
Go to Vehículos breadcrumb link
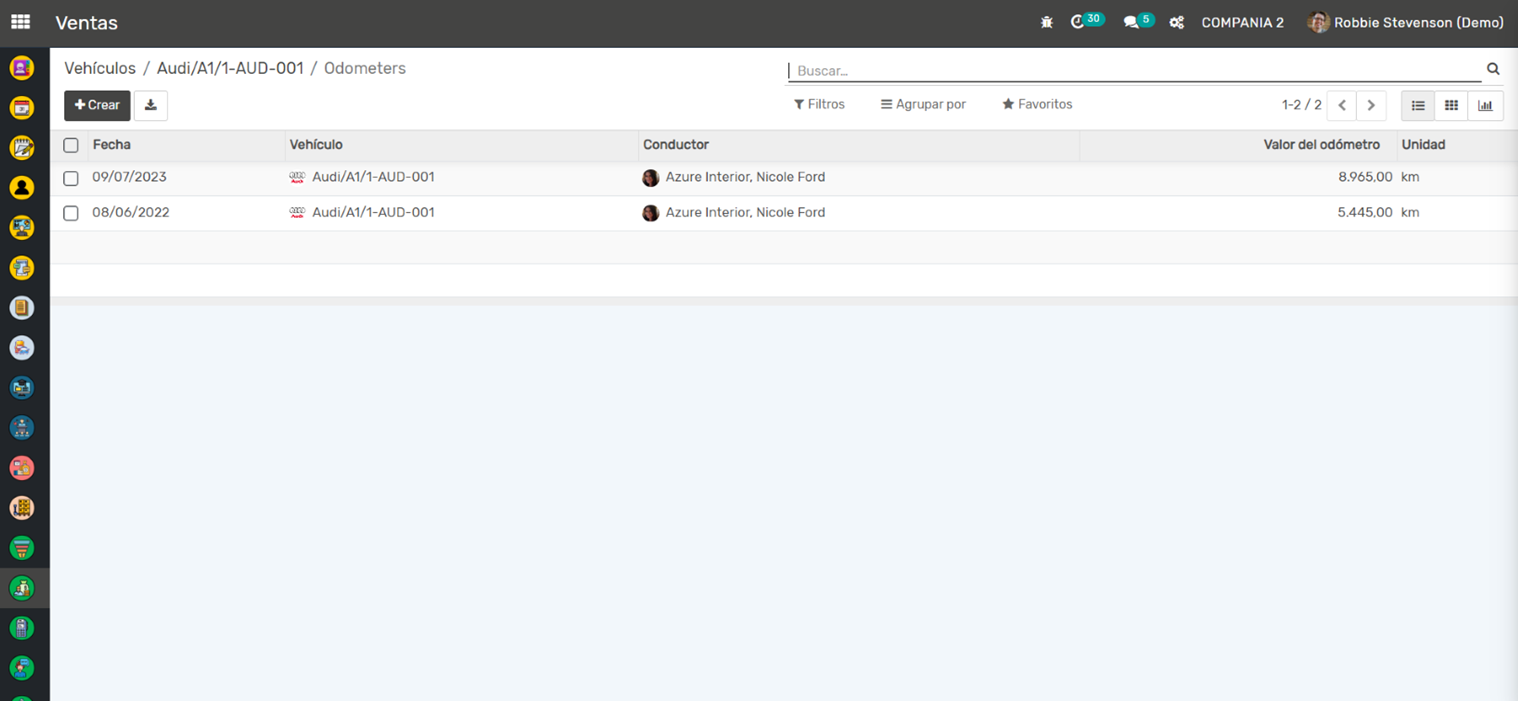pos(100,68)
